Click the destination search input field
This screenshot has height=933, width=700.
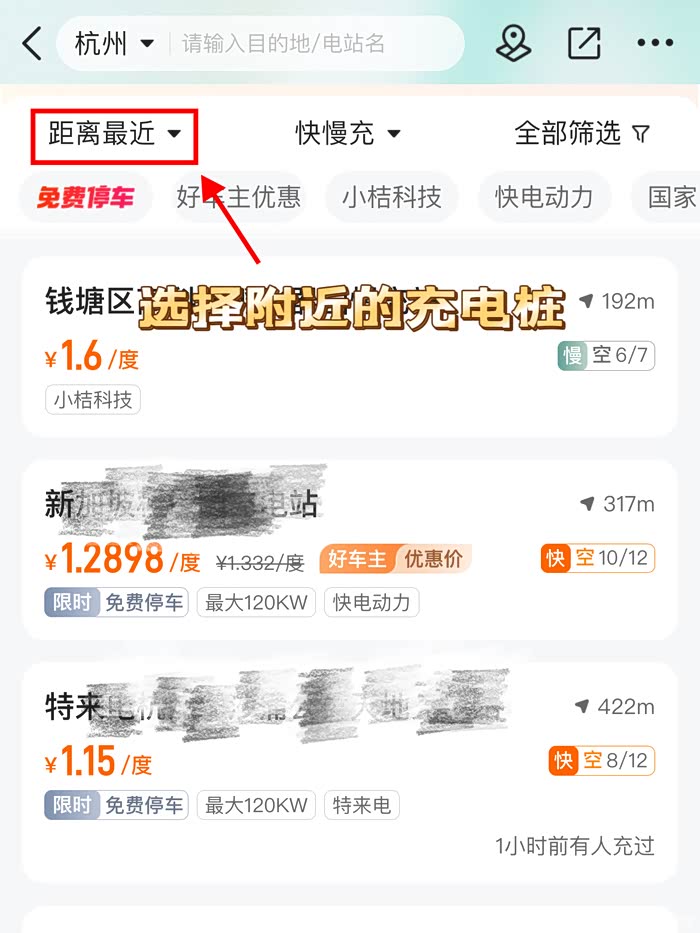[x=315, y=43]
